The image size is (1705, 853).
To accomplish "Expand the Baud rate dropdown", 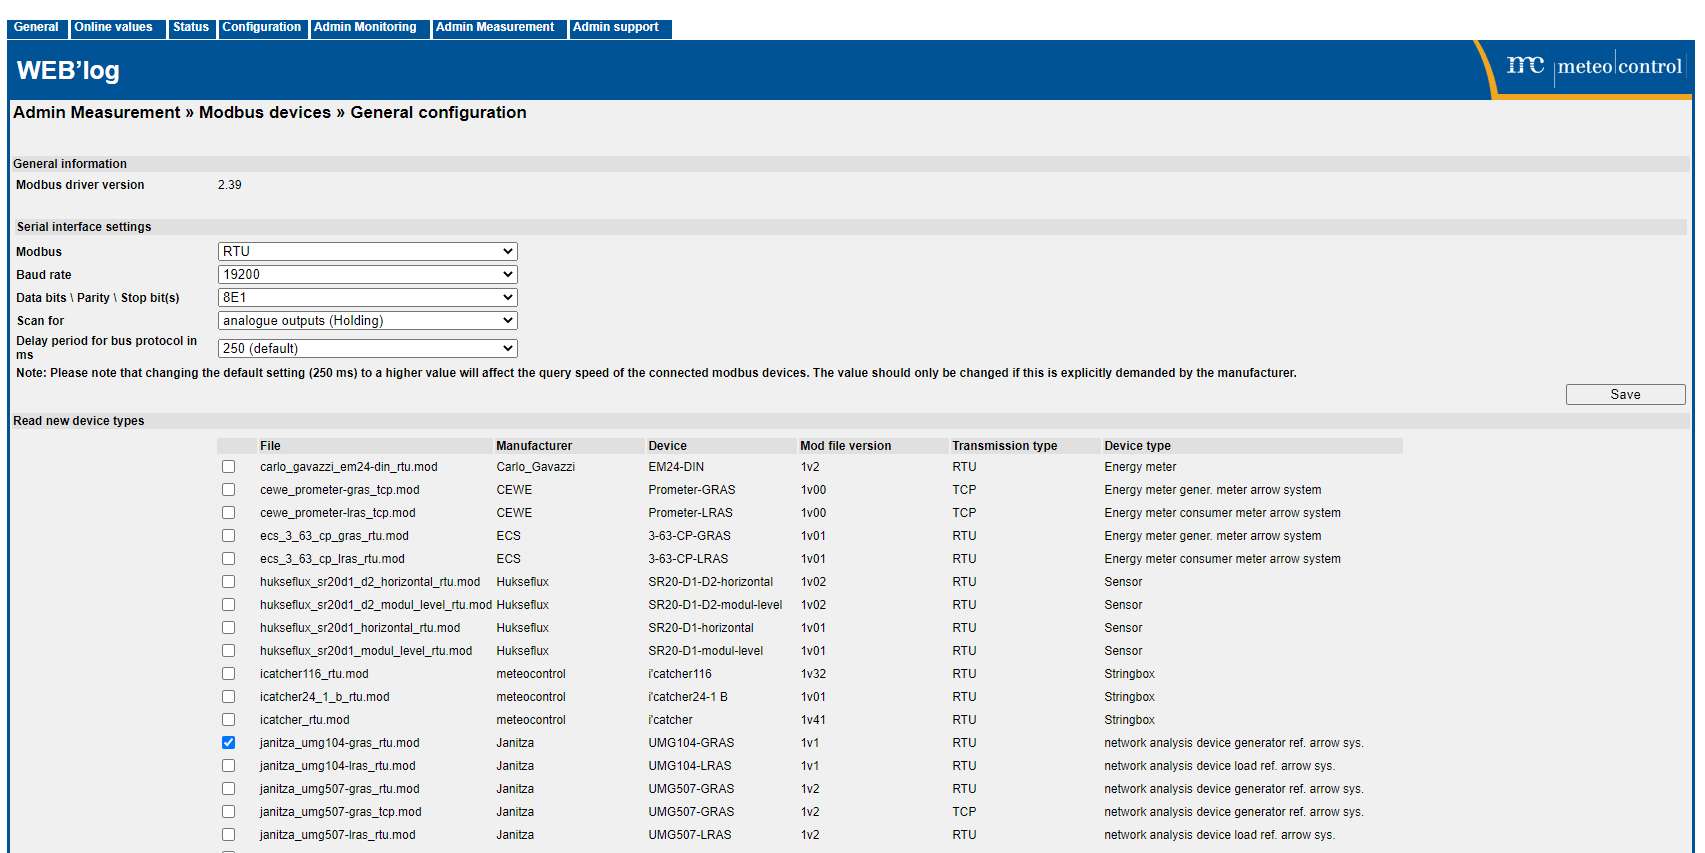I will coord(367,275).
